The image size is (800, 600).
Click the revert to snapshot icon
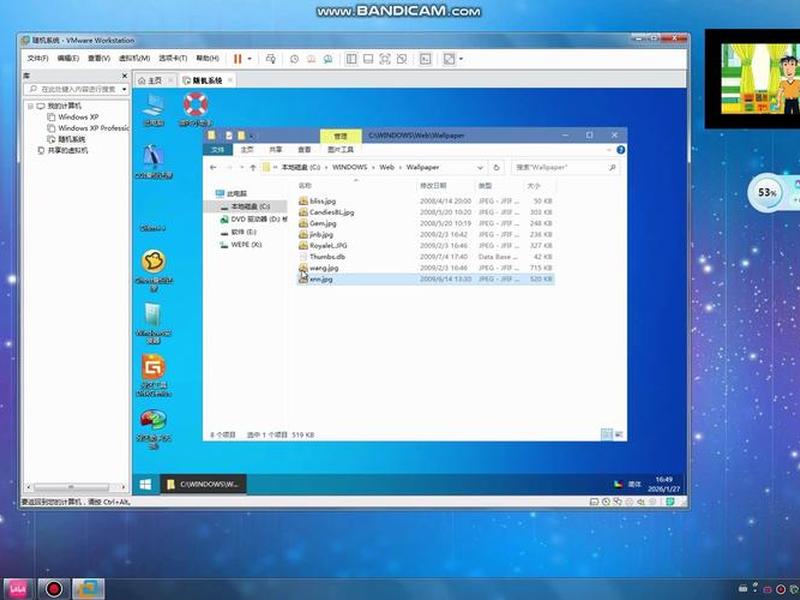pyautogui.click(x=311, y=59)
